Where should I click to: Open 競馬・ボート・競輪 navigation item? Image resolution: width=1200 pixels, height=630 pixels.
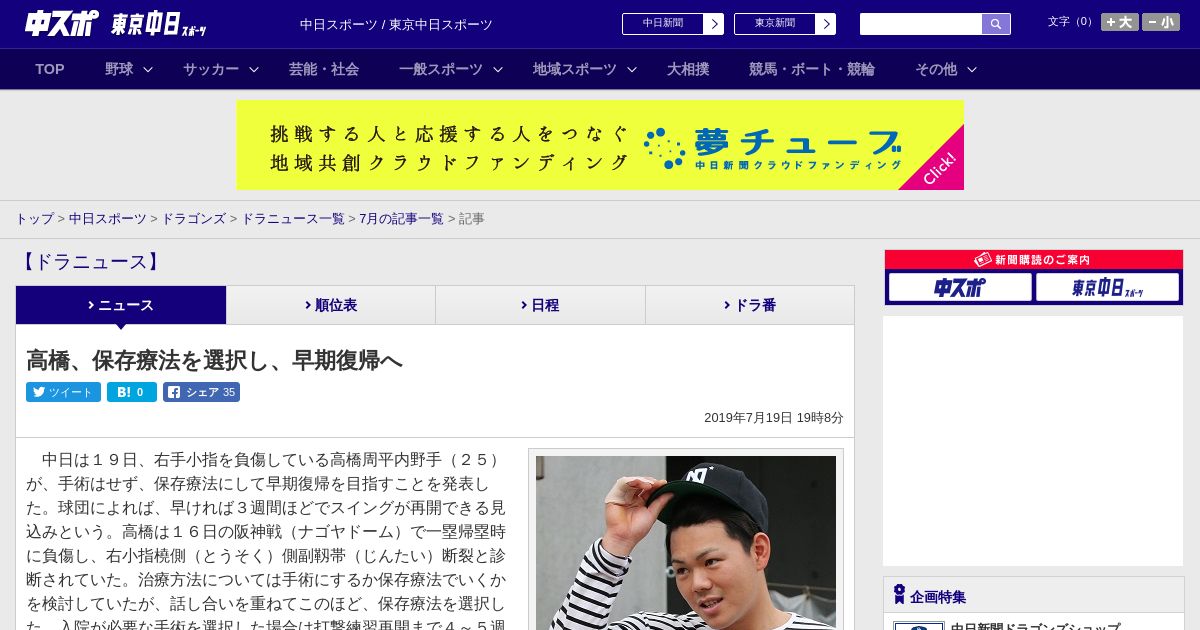coord(812,69)
